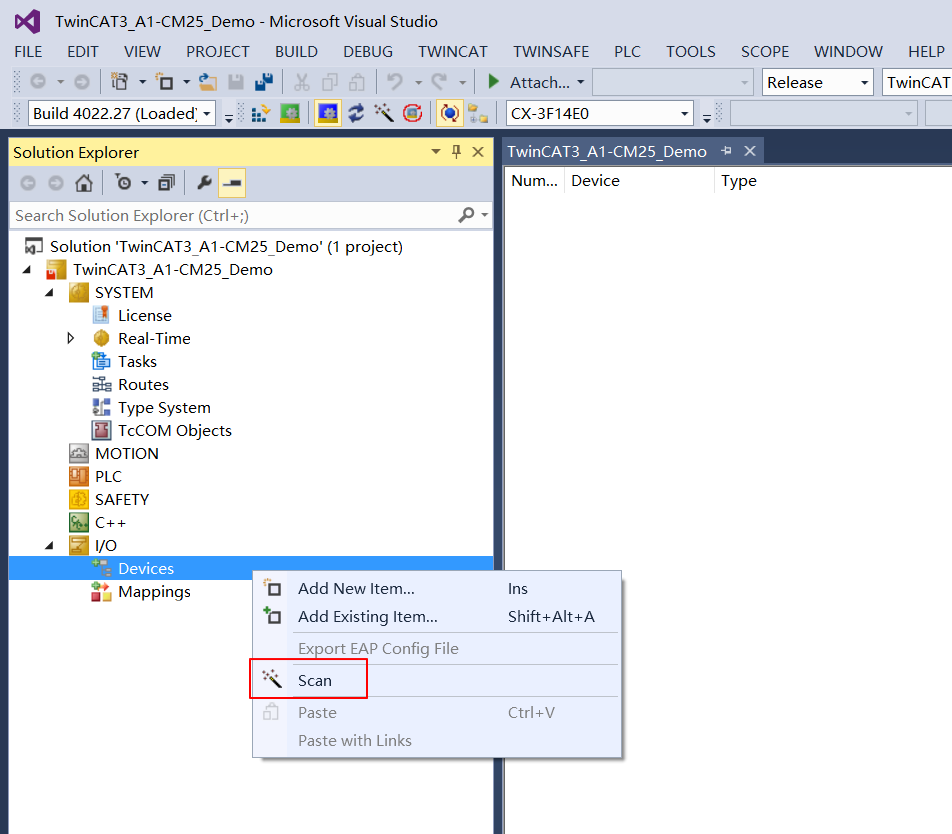
Task: Click the Cut scissors icon
Action: coord(301,81)
